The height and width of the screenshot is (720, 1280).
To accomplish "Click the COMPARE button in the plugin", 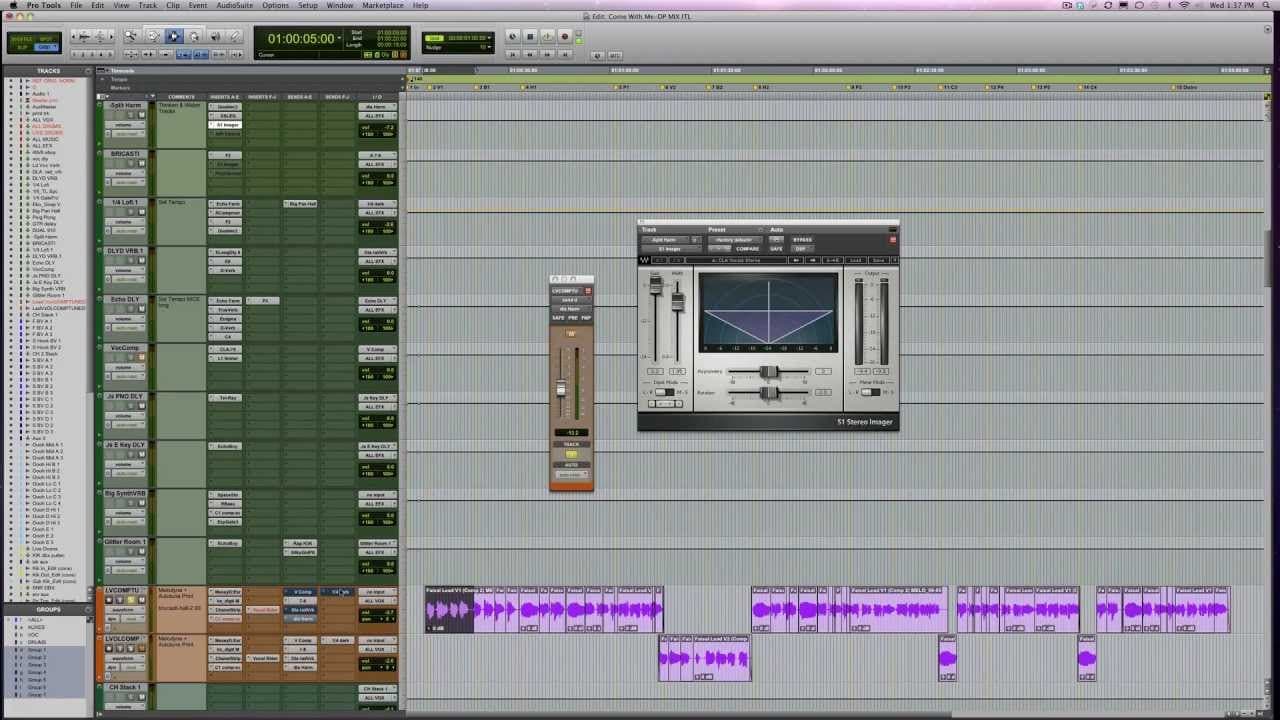I will point(748,249).
